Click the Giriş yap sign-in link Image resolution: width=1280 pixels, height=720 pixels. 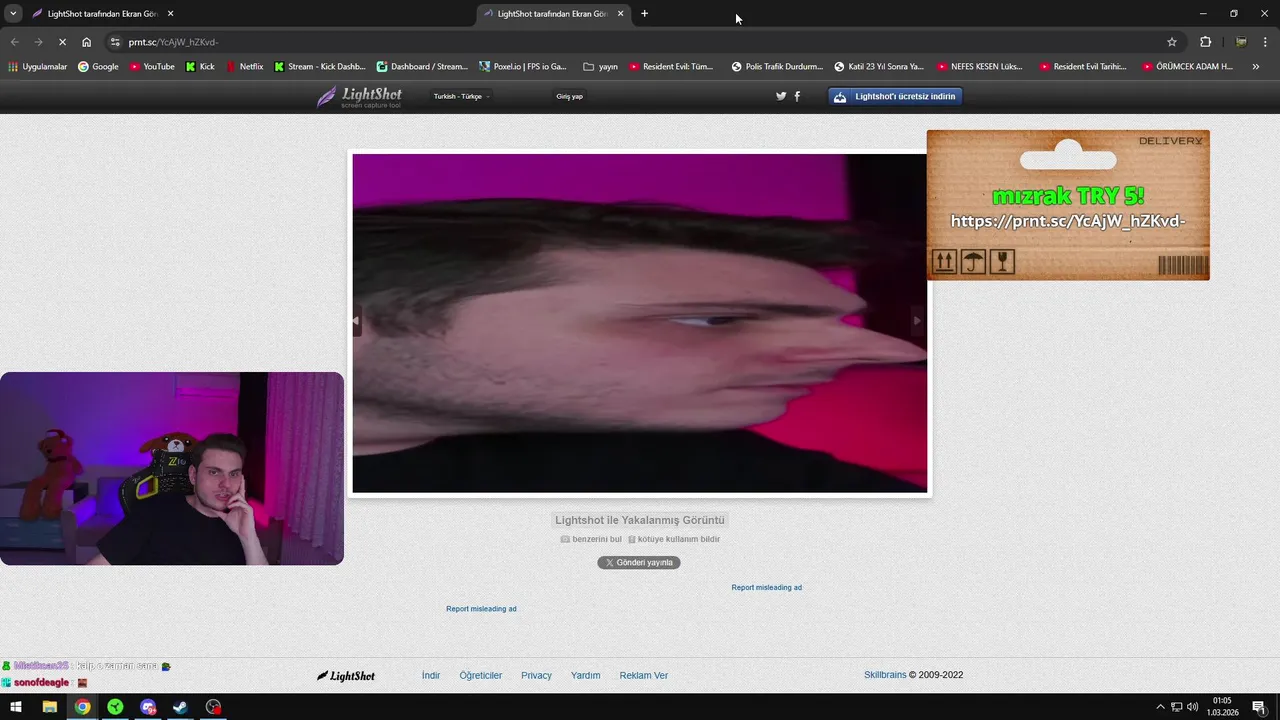569,96
